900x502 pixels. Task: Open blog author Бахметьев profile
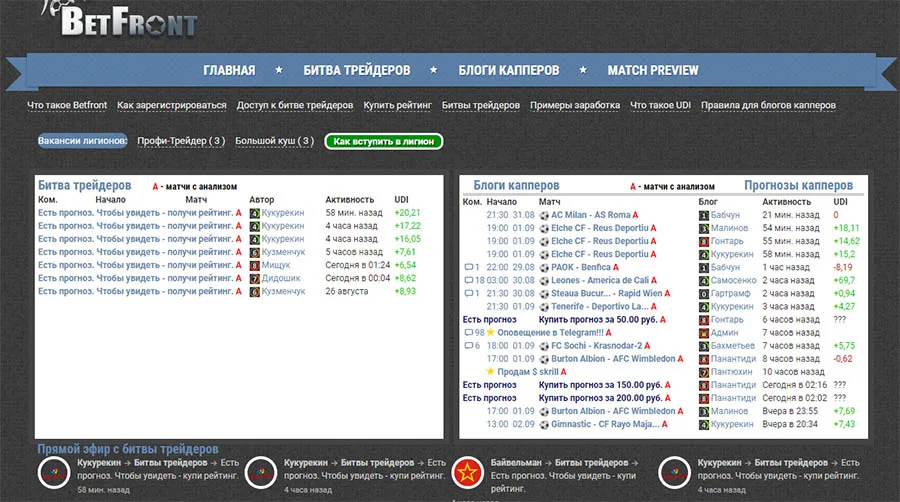click(x=732, y=346)
